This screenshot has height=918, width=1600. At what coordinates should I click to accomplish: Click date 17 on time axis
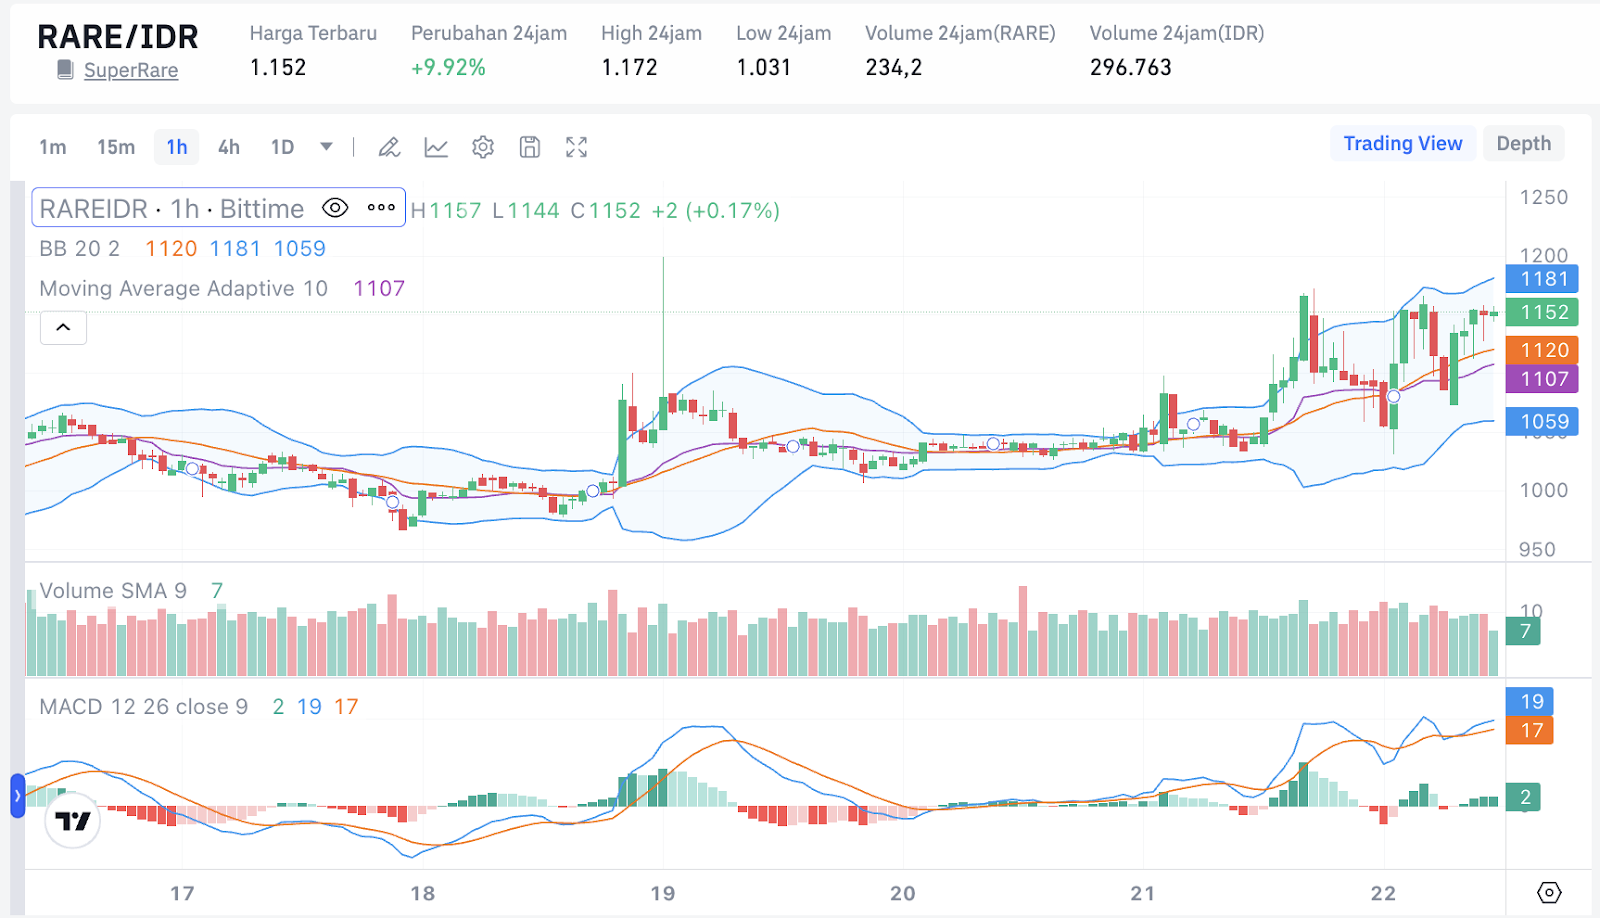coord(182,893)
